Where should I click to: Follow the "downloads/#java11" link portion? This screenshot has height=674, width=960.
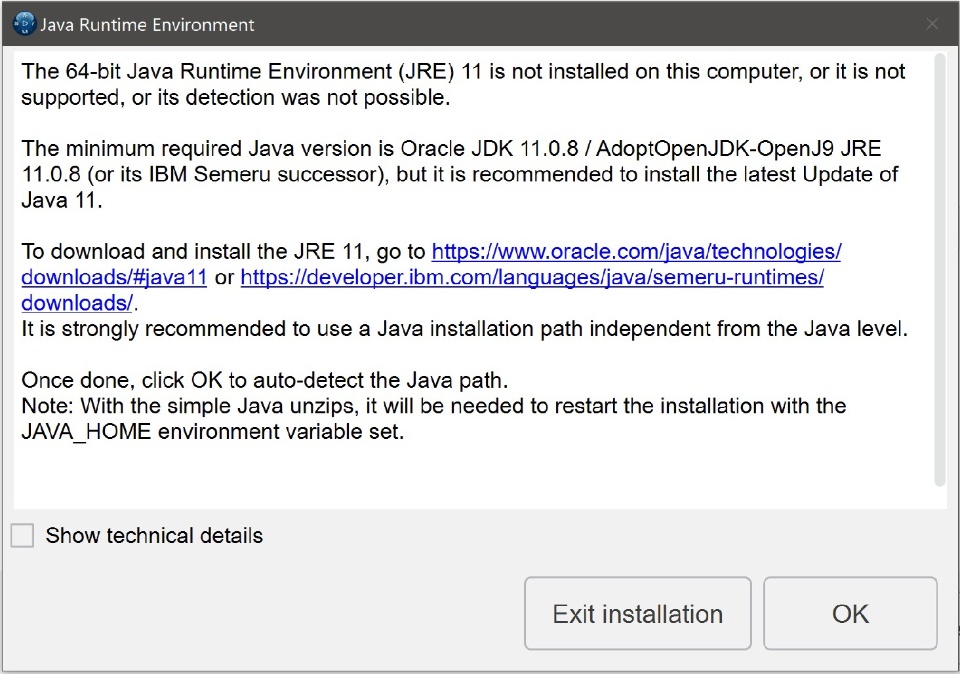coord(114,277)
